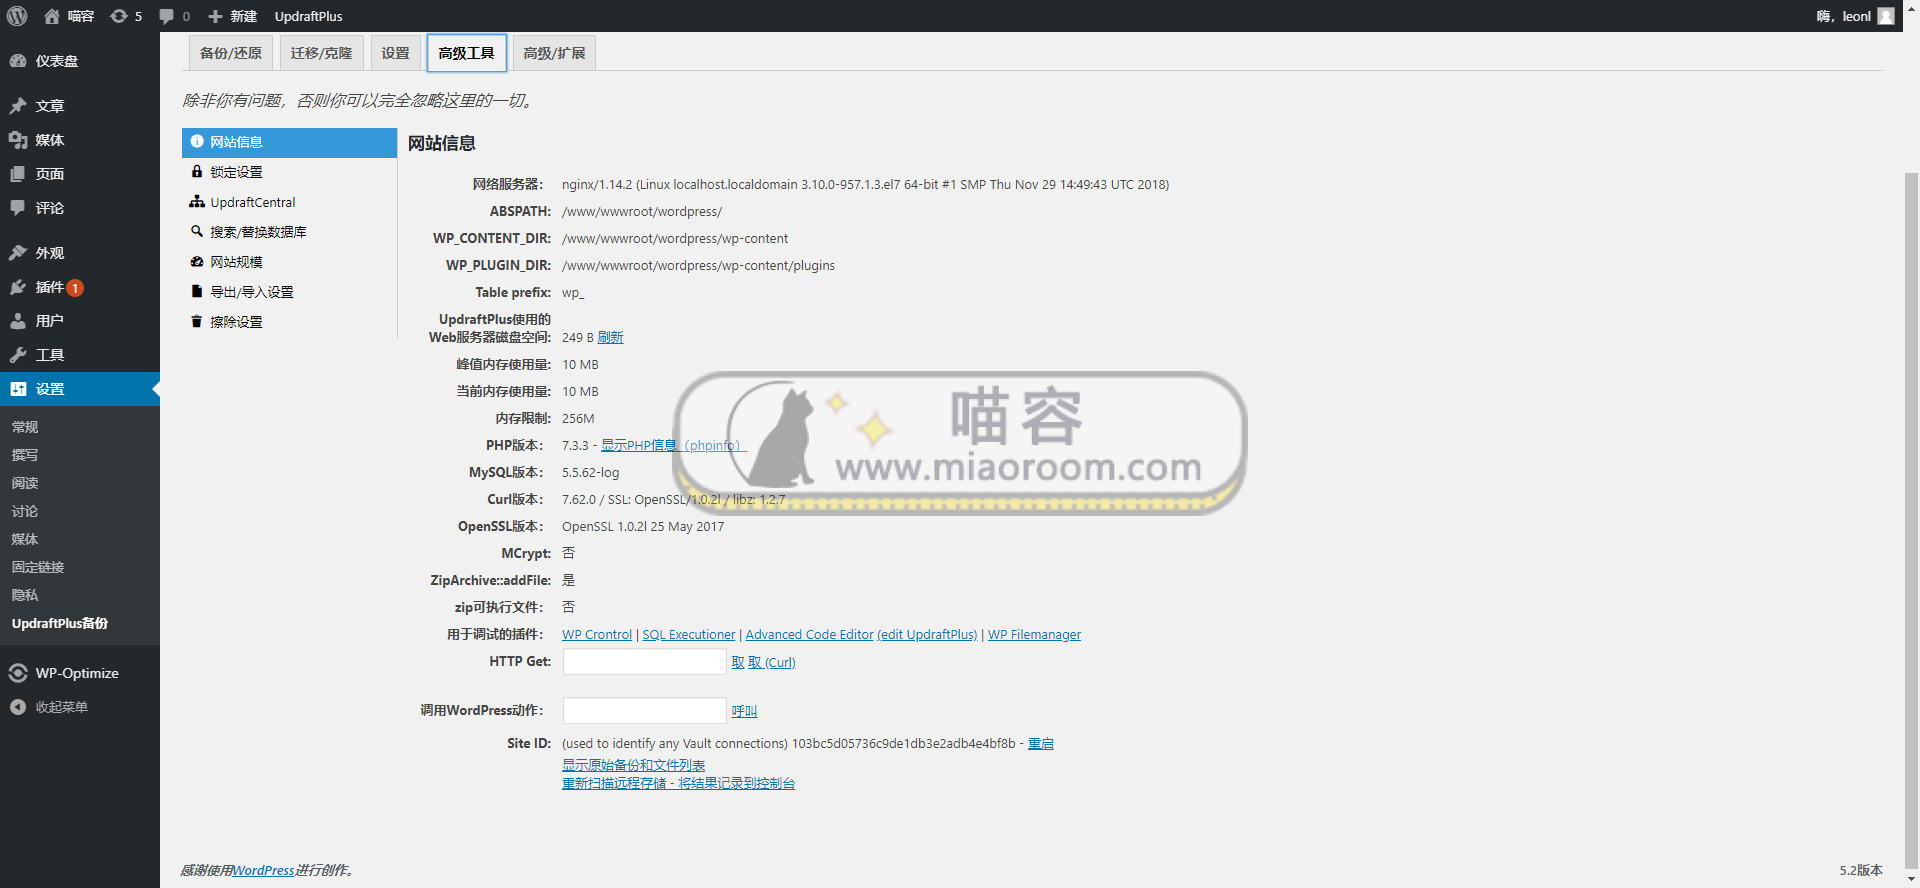This screenshot has height=888, width=1920.
Task: Open 设置 settings icon in sidebar
Action: pyautogui.click(x=18, y=389)
